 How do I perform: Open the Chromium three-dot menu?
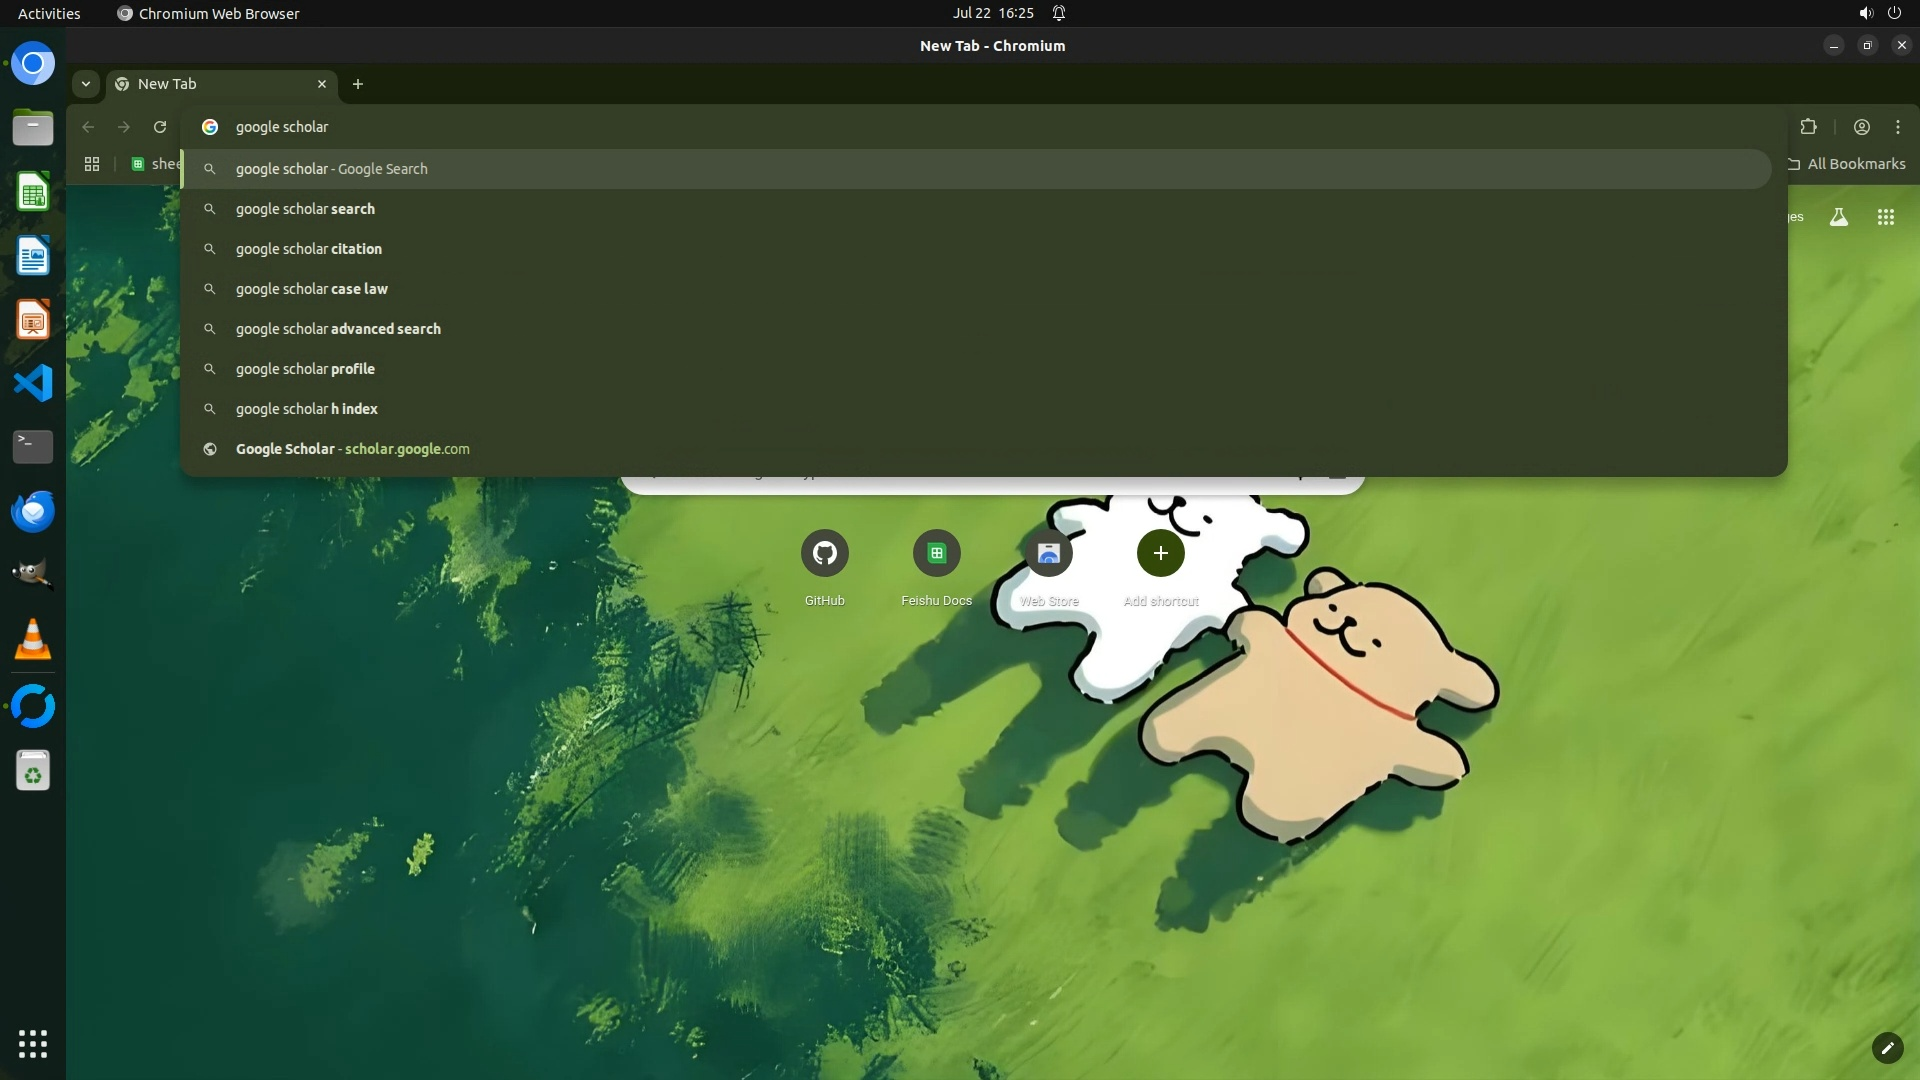click(x=1897, y=127)
